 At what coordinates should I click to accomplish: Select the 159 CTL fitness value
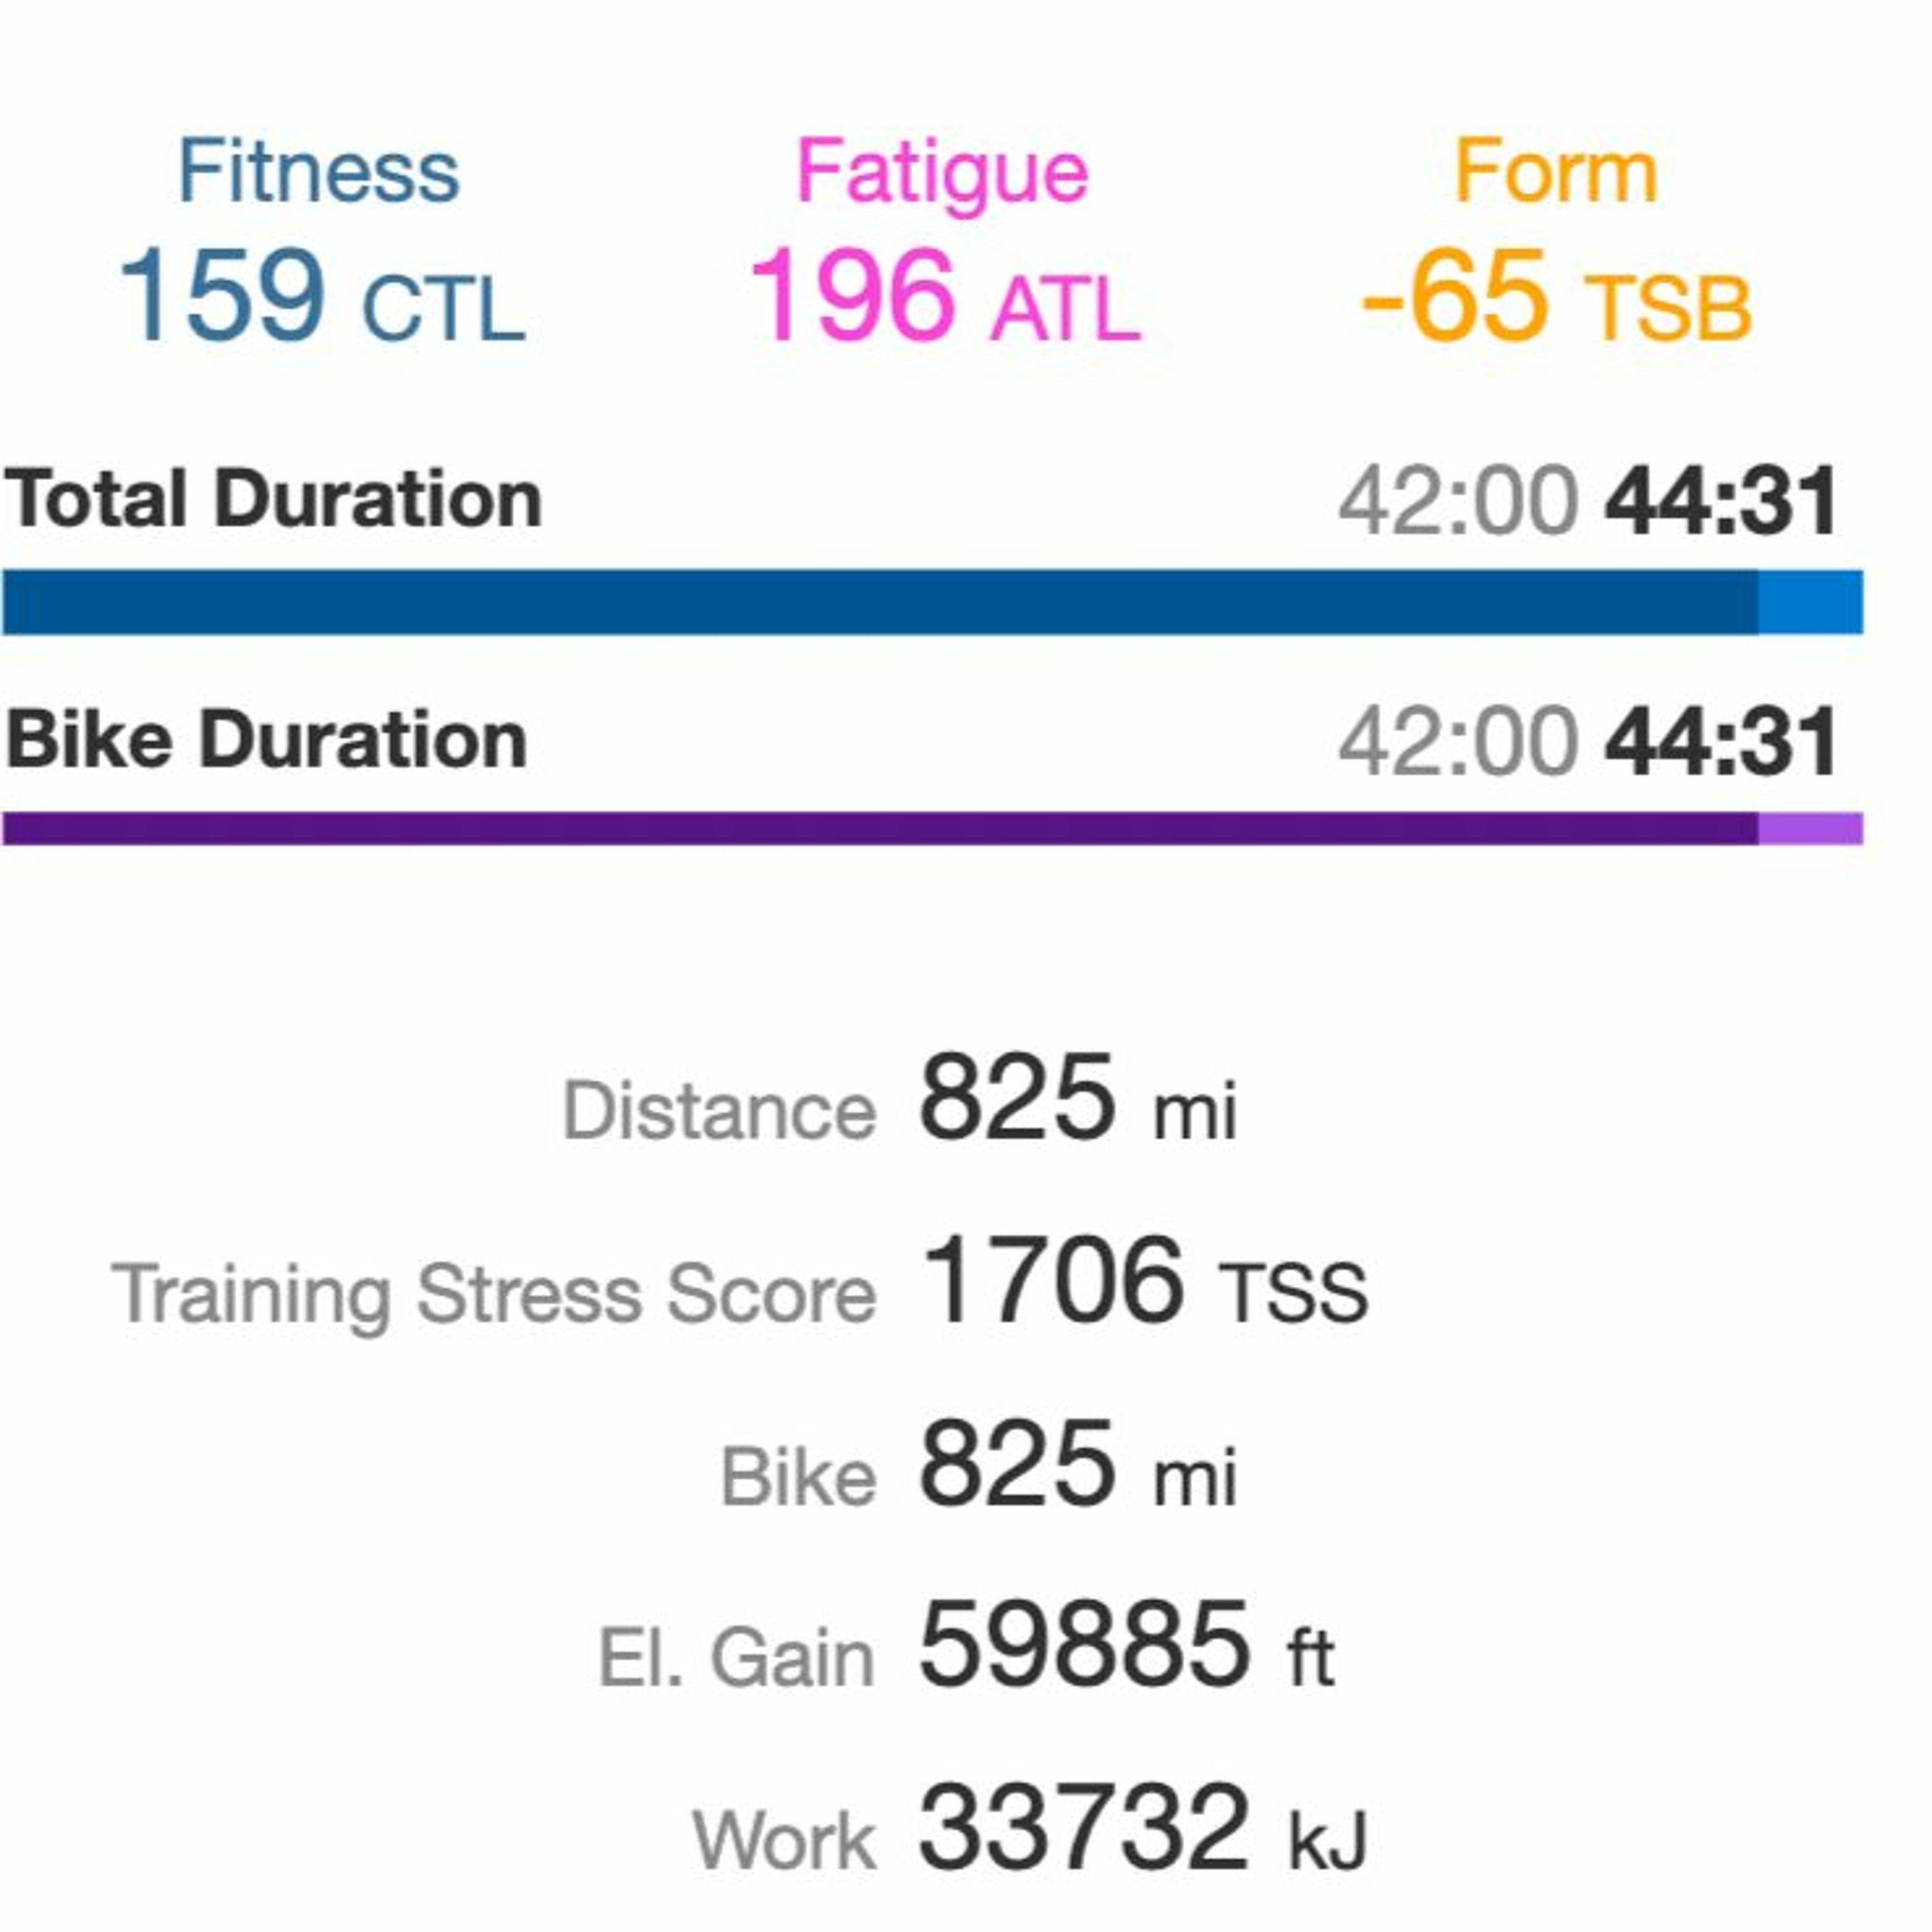[322, 296]
